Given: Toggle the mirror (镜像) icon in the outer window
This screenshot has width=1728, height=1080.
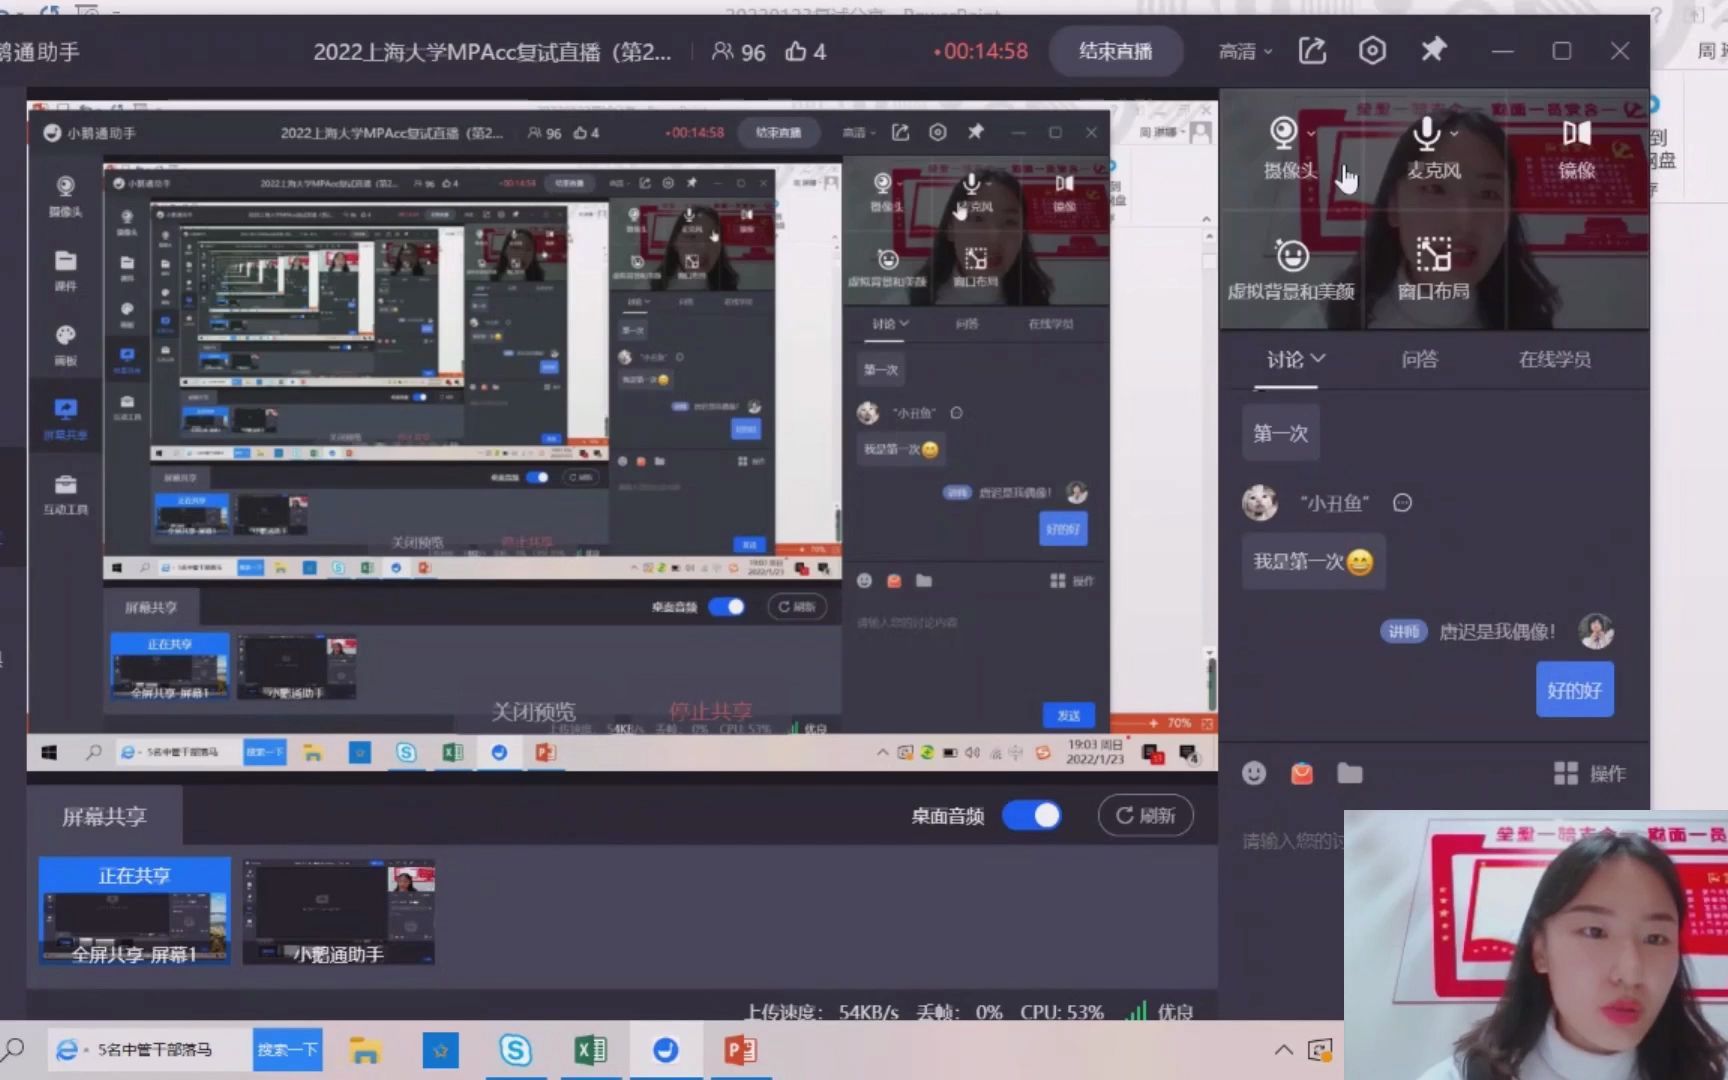Looking at the screenshot, I should tap(1576, 133).
